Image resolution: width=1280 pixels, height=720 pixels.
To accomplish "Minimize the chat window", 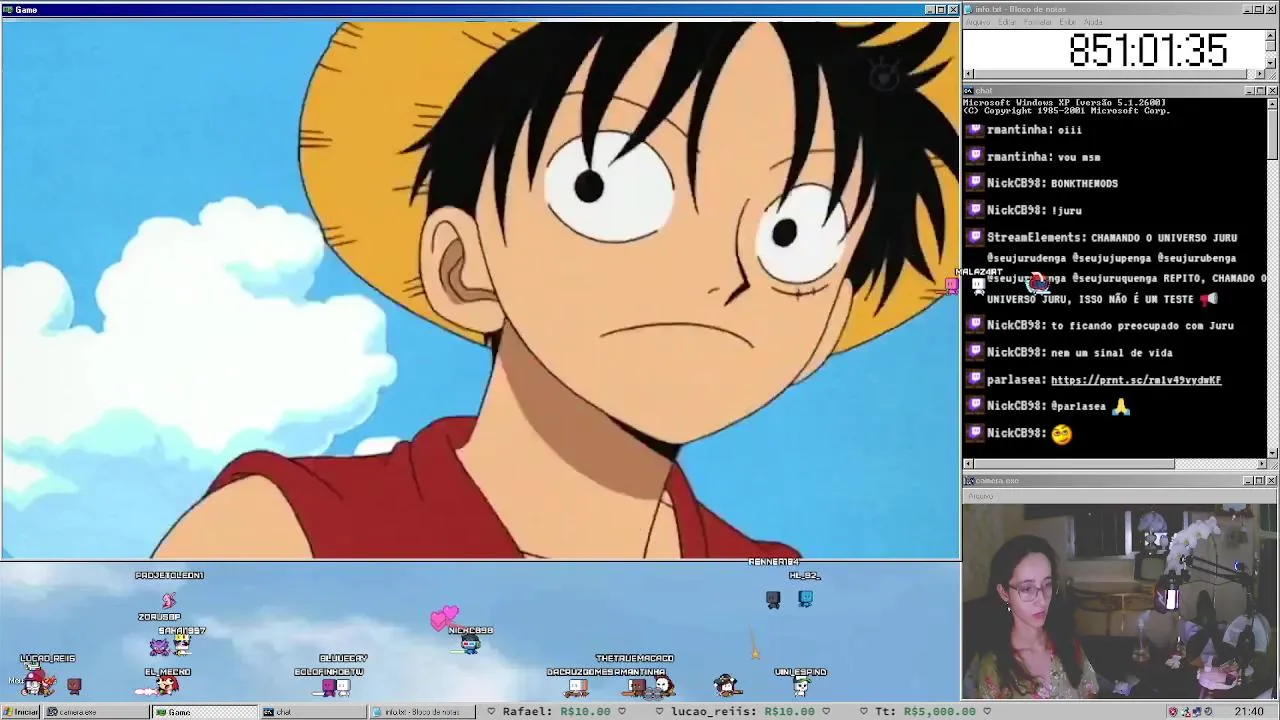I will [x=1249, y=91].
